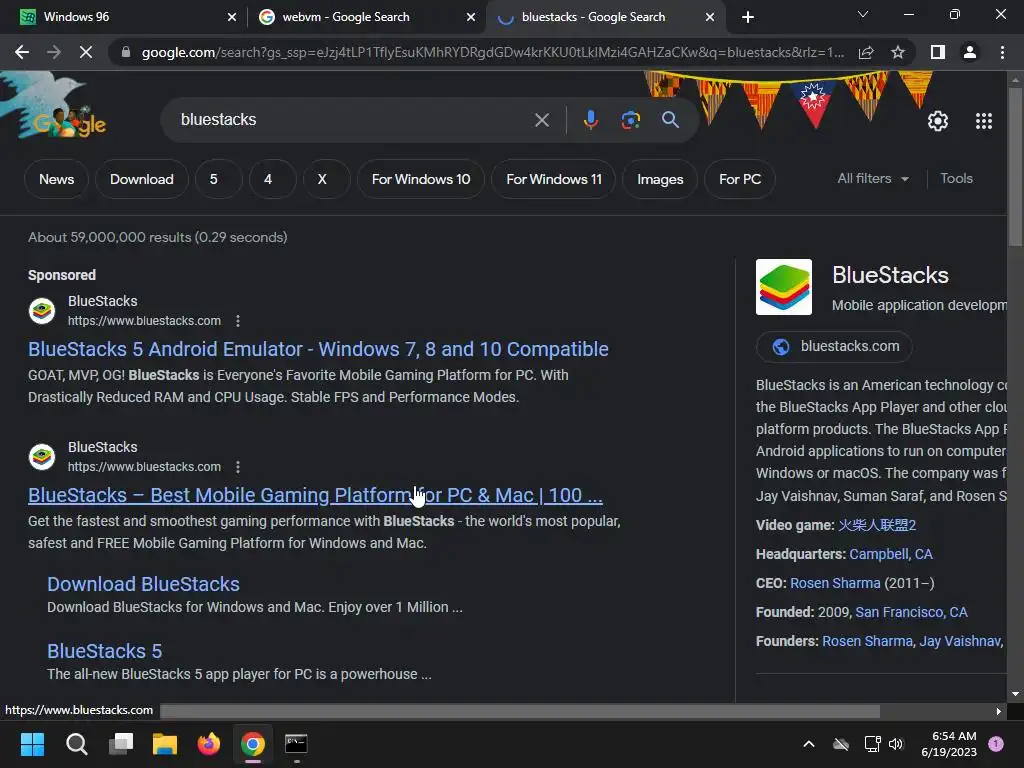Open the 火柴人联盟2 video game link
1024x768 pixels.
coord(877,525)
